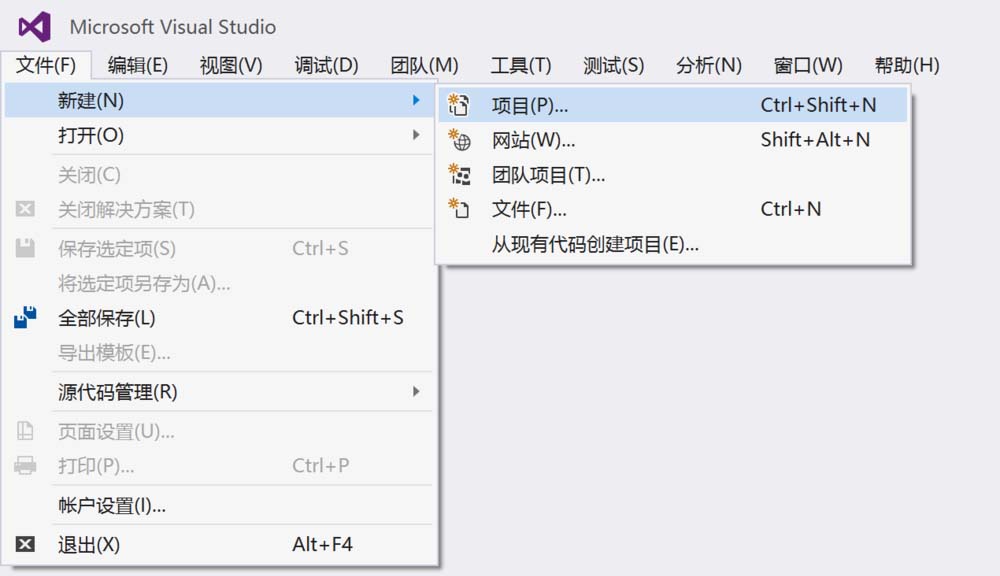Select 全部保存(L) menu entry
Screen dimensions: 1000x576
click(107, 318)
